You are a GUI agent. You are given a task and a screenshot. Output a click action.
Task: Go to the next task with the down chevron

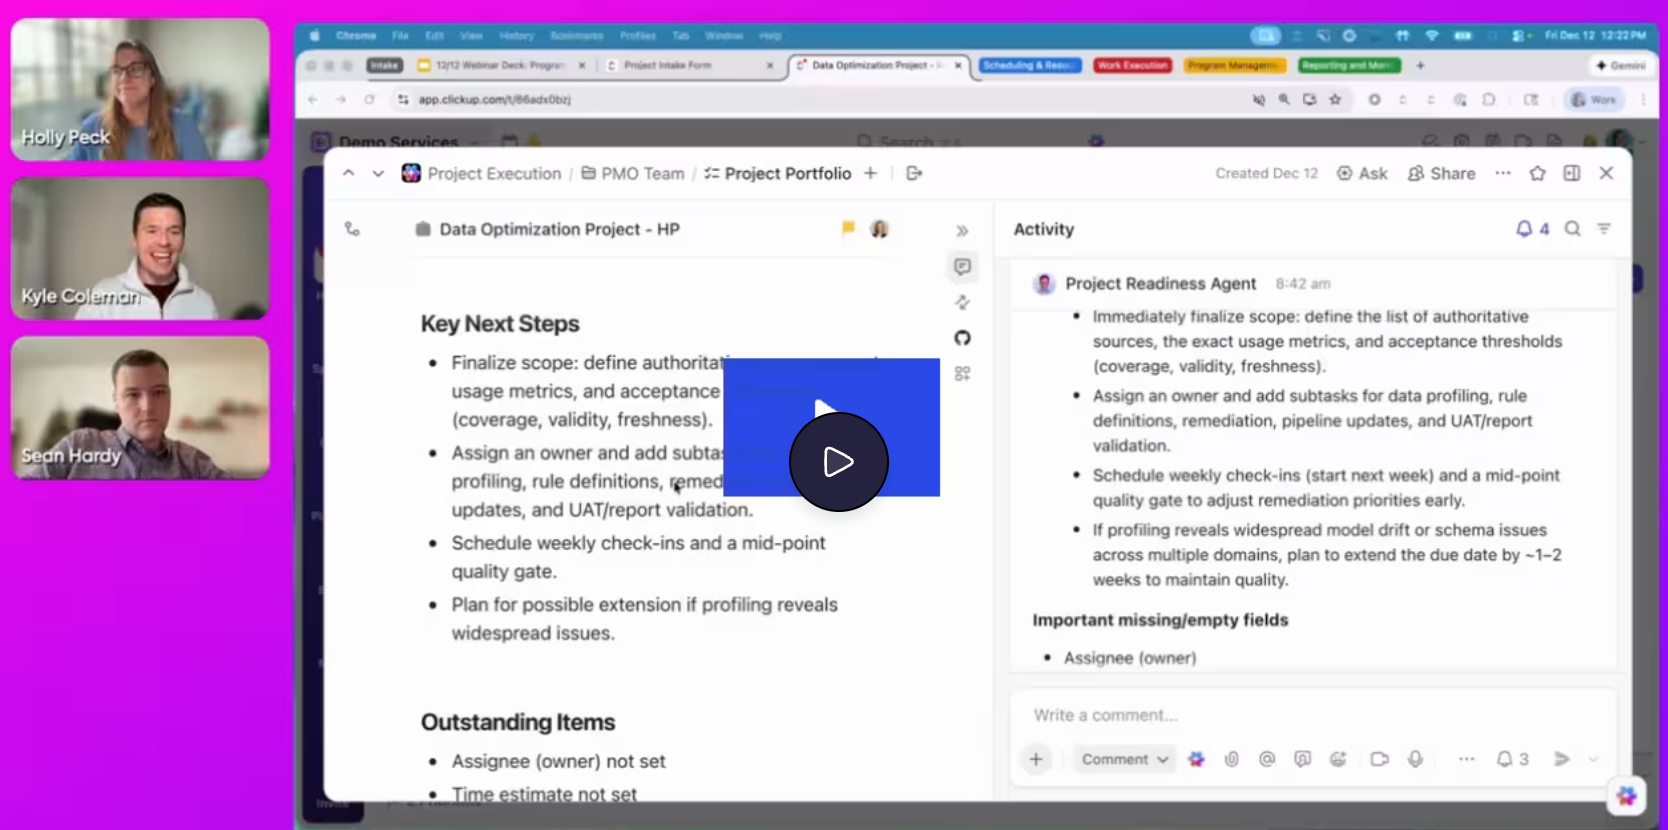(x=378, y=173)
